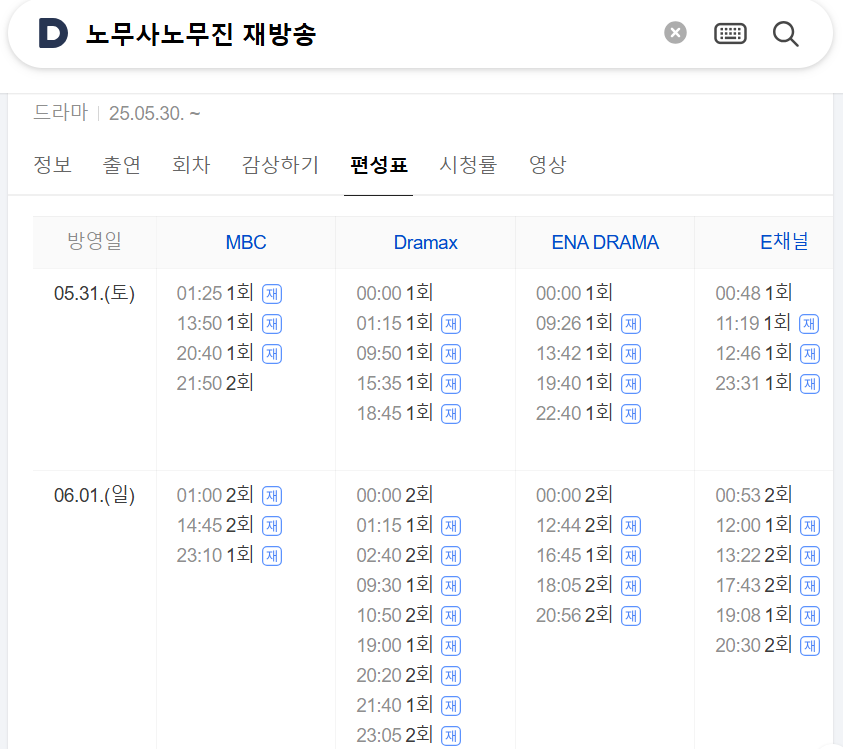Clear the search query with X
Screen dimensions: 843x749
pos(675,33)
